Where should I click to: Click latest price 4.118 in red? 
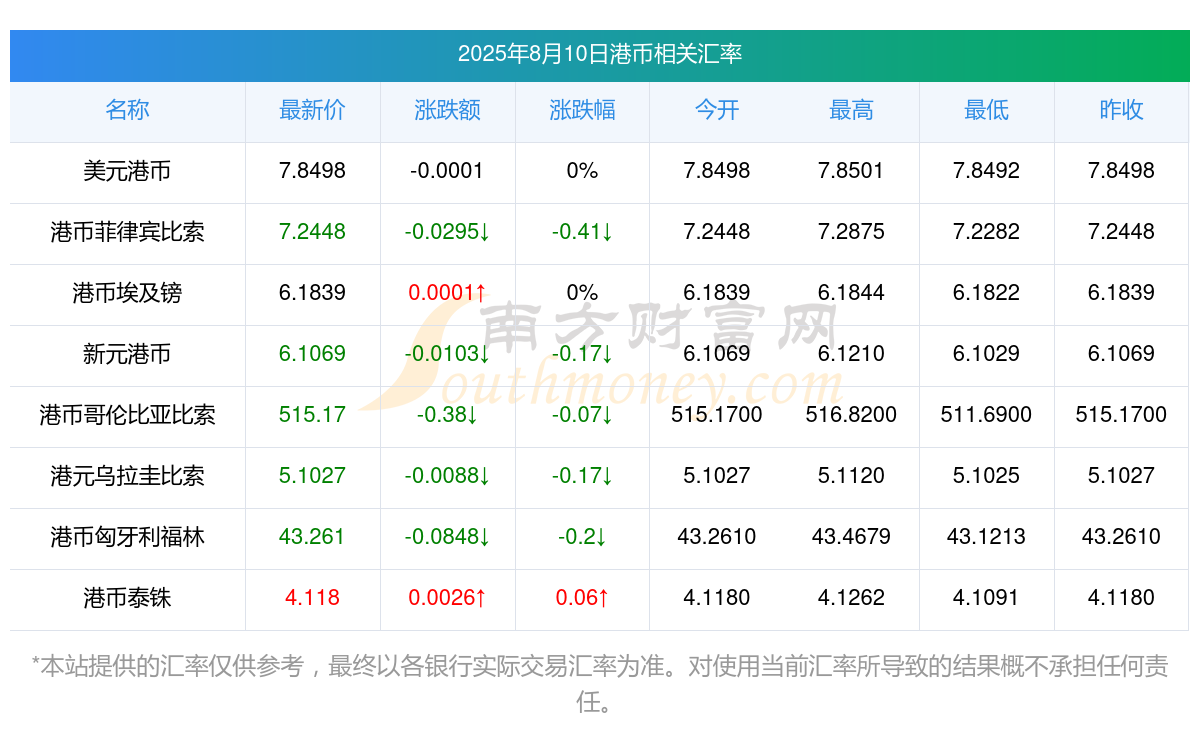tap(312, 598)
